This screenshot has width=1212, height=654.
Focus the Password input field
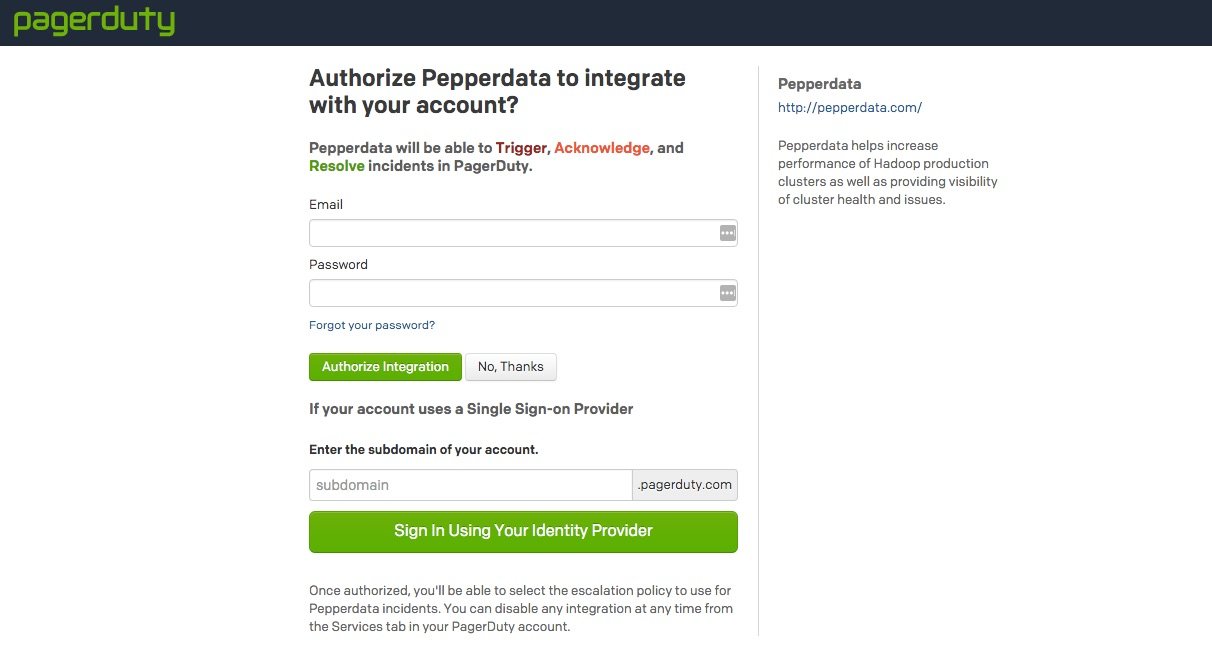[512, 293]
